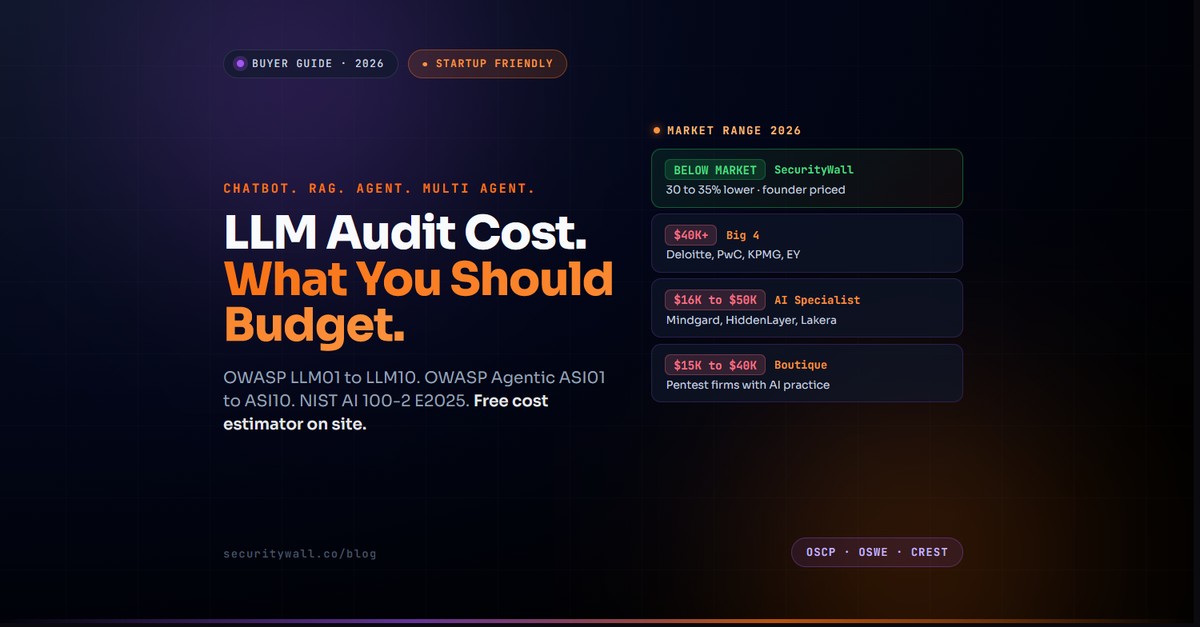Click the $40K+ price tag
Screen dimensions: 1200x627
691,235
